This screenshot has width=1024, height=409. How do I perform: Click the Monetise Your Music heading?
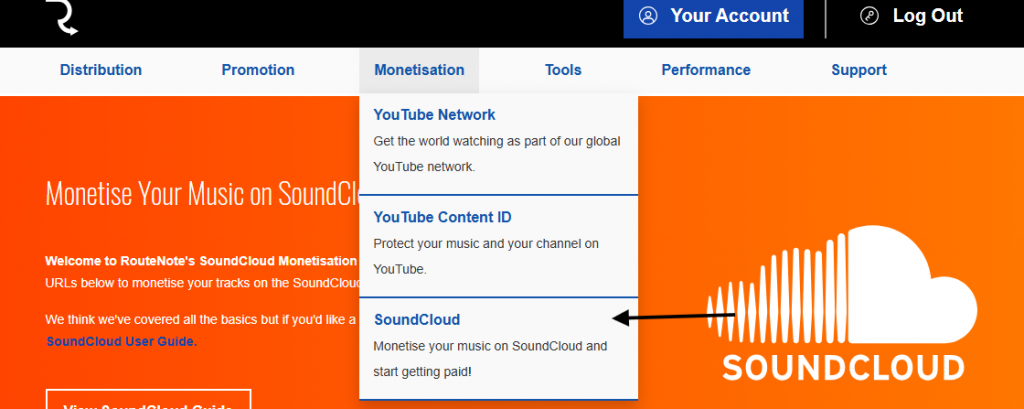tap(200, 193)
